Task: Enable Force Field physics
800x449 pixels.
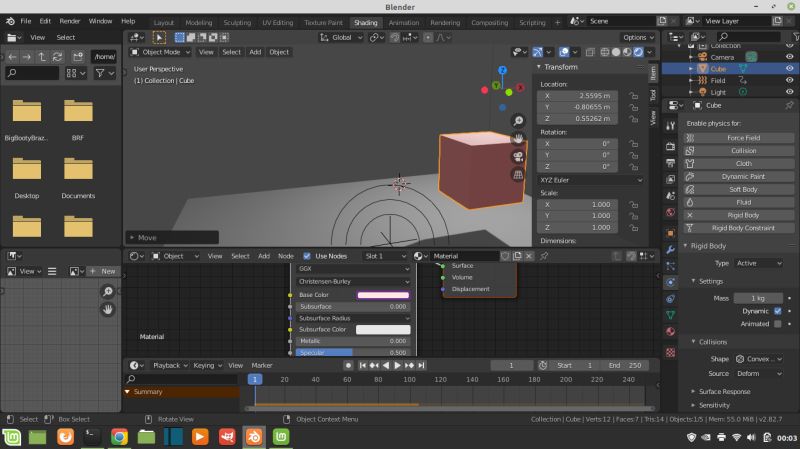Action: point(739,138)
